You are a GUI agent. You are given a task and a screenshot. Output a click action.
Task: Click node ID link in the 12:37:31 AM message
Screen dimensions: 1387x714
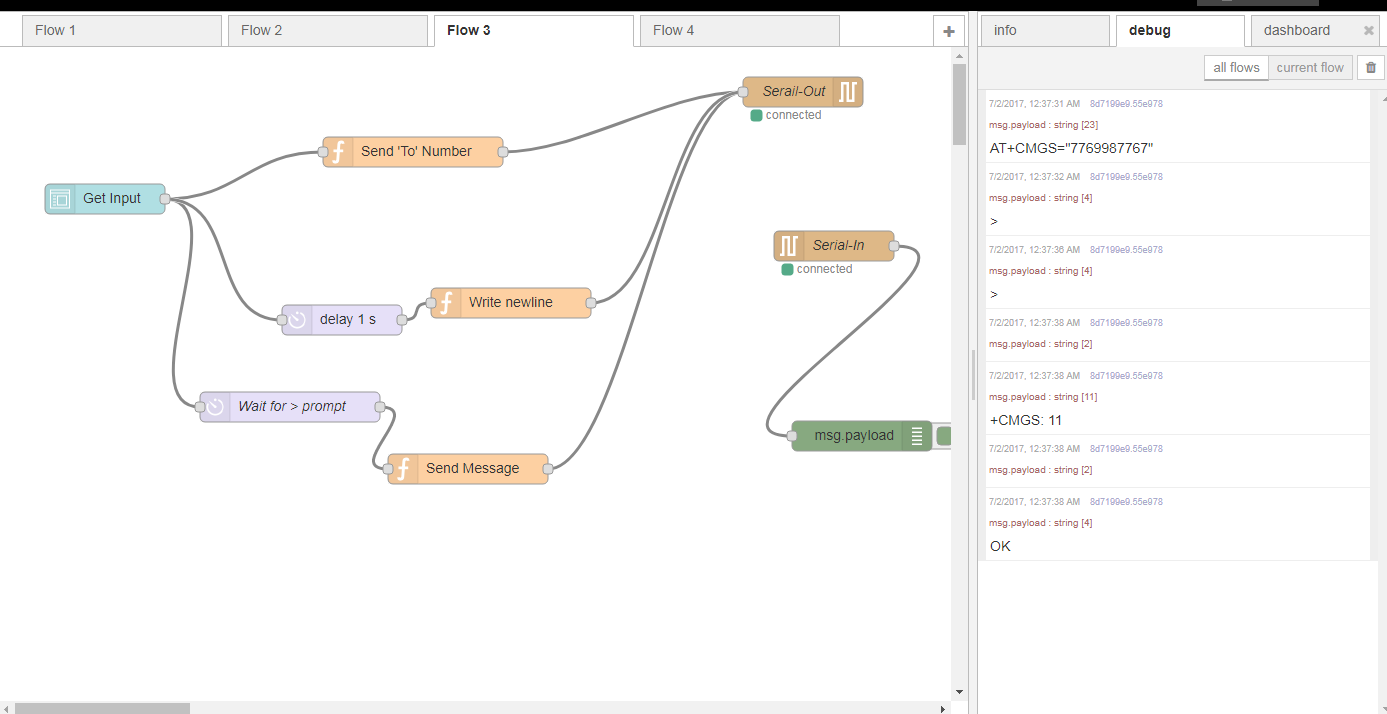(x=1126, y=104)
